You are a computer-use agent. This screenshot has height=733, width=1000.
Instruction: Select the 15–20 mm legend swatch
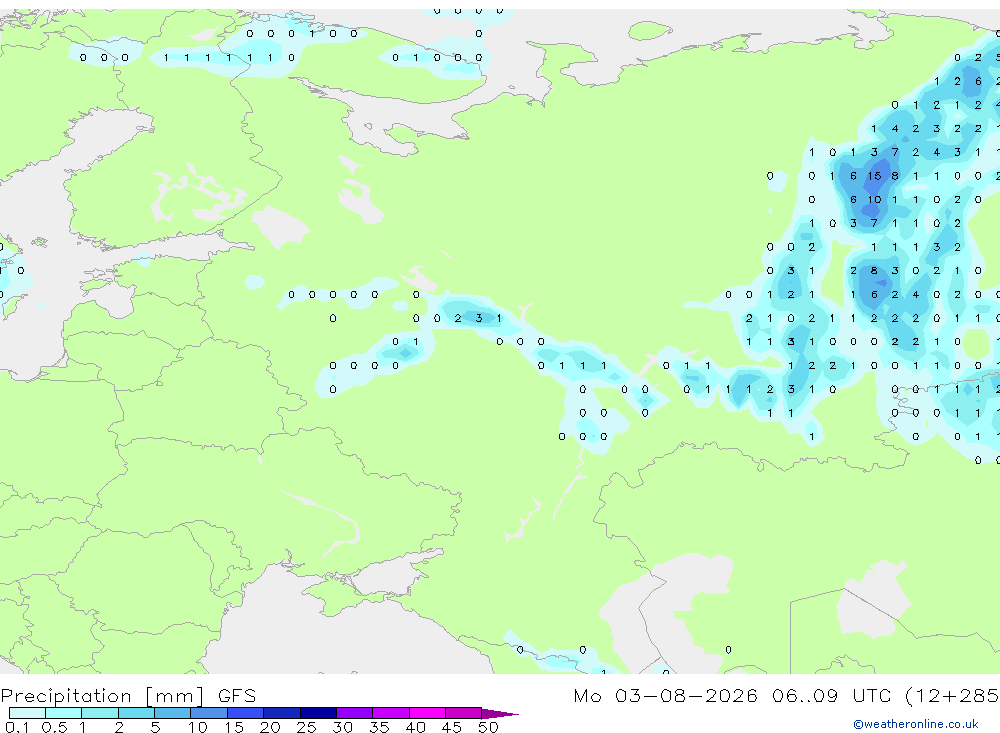[x=246, y=713]
